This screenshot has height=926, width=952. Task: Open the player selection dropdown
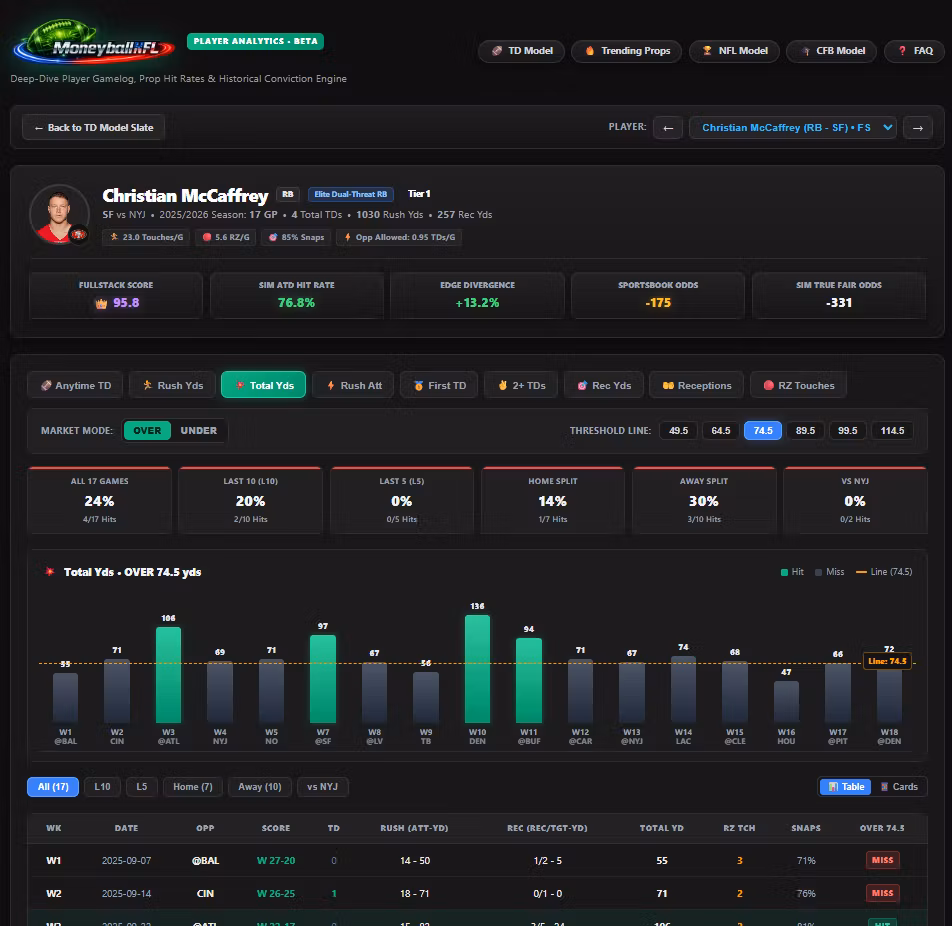[x=792, y=128]
